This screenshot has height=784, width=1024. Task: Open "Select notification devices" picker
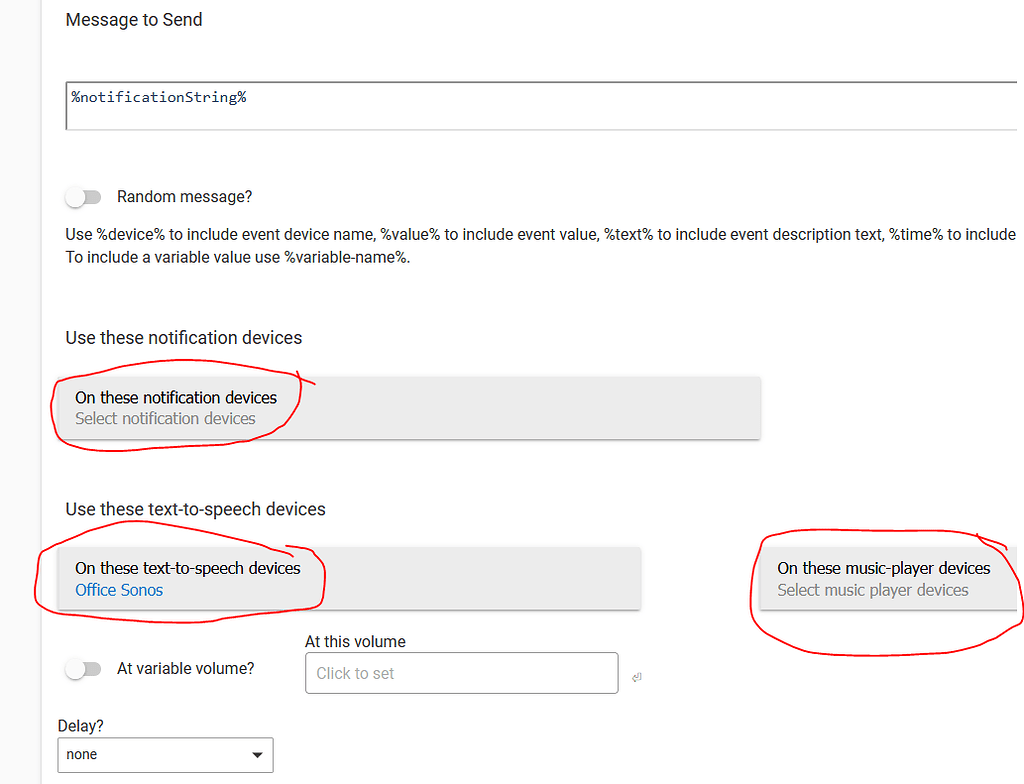(165, 418)
